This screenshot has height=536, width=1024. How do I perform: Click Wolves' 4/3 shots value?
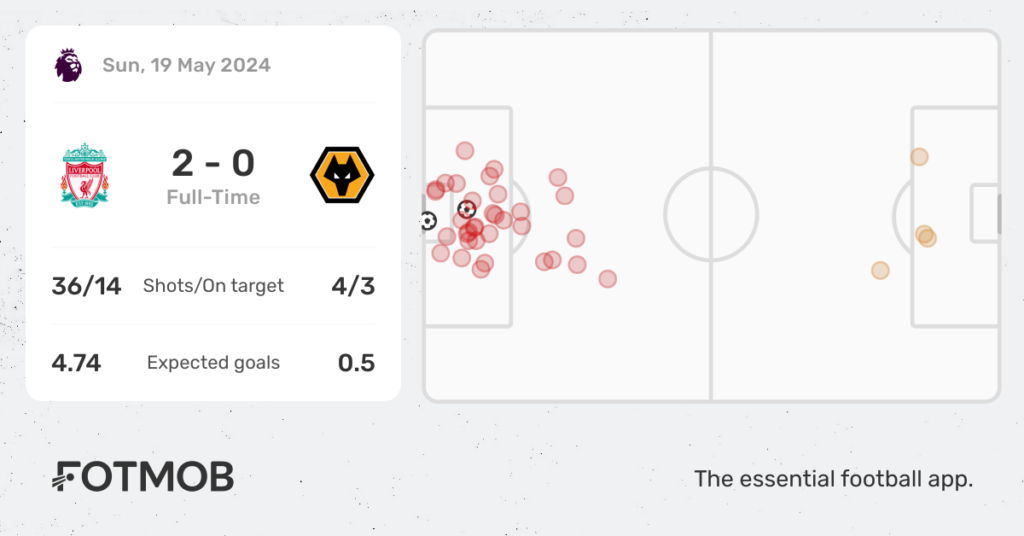coord(353,286)
